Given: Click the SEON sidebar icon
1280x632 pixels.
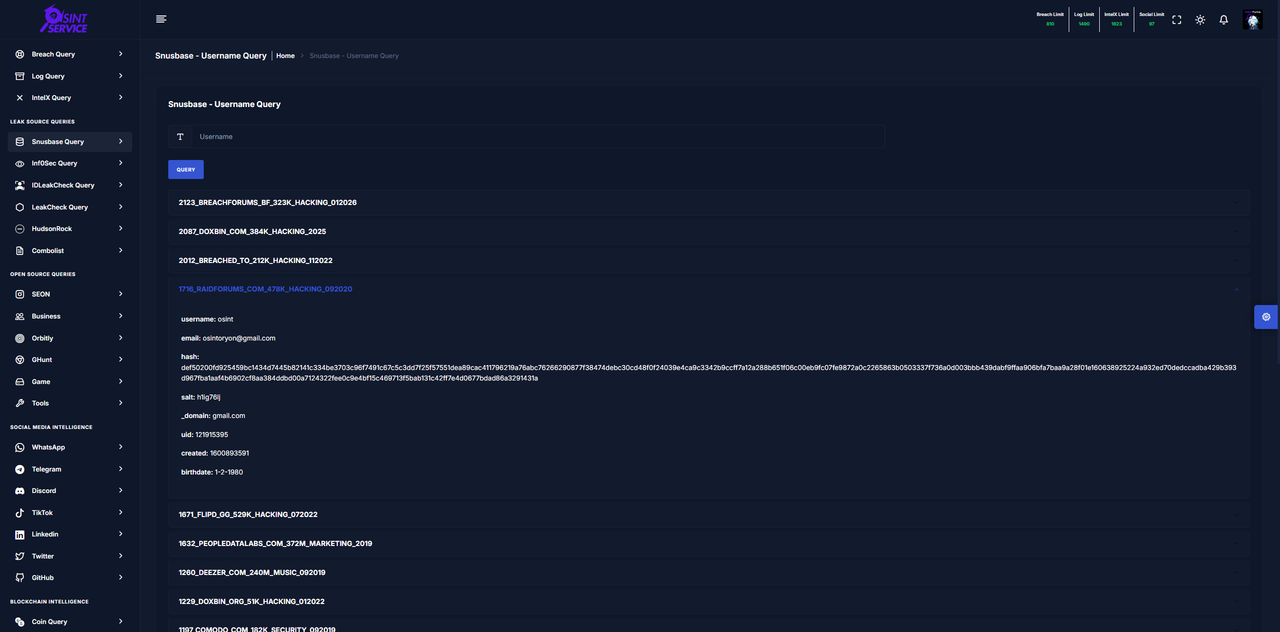Looking at the screenshot, I should [20, 294].
